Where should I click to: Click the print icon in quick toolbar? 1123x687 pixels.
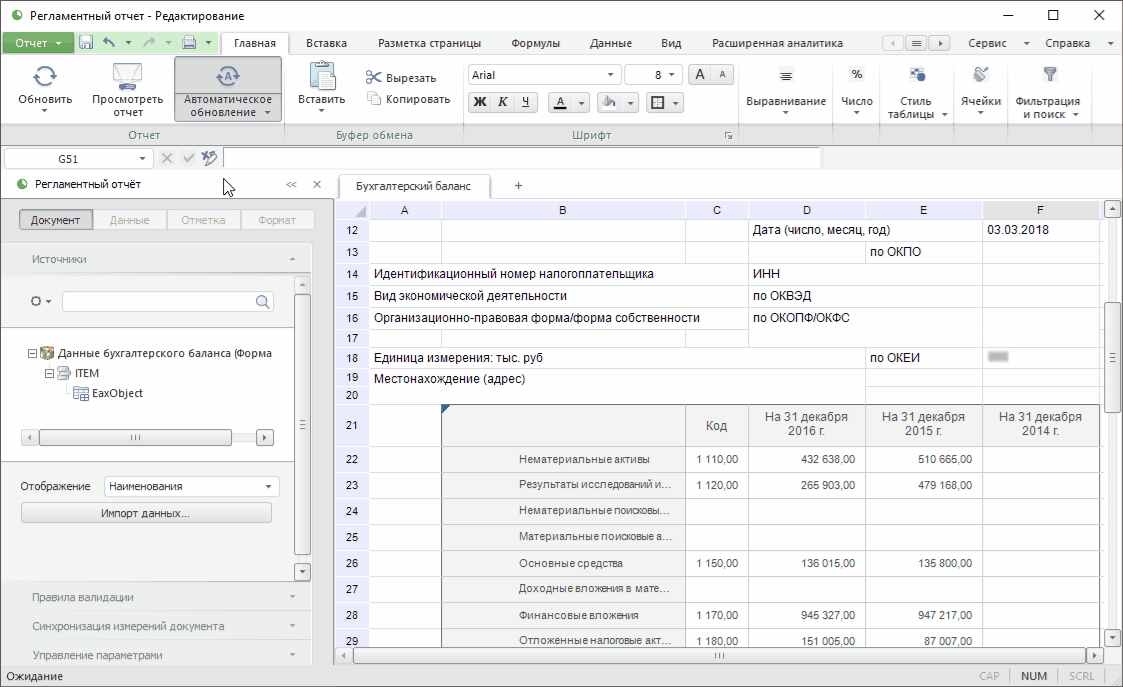pos(189,43)
